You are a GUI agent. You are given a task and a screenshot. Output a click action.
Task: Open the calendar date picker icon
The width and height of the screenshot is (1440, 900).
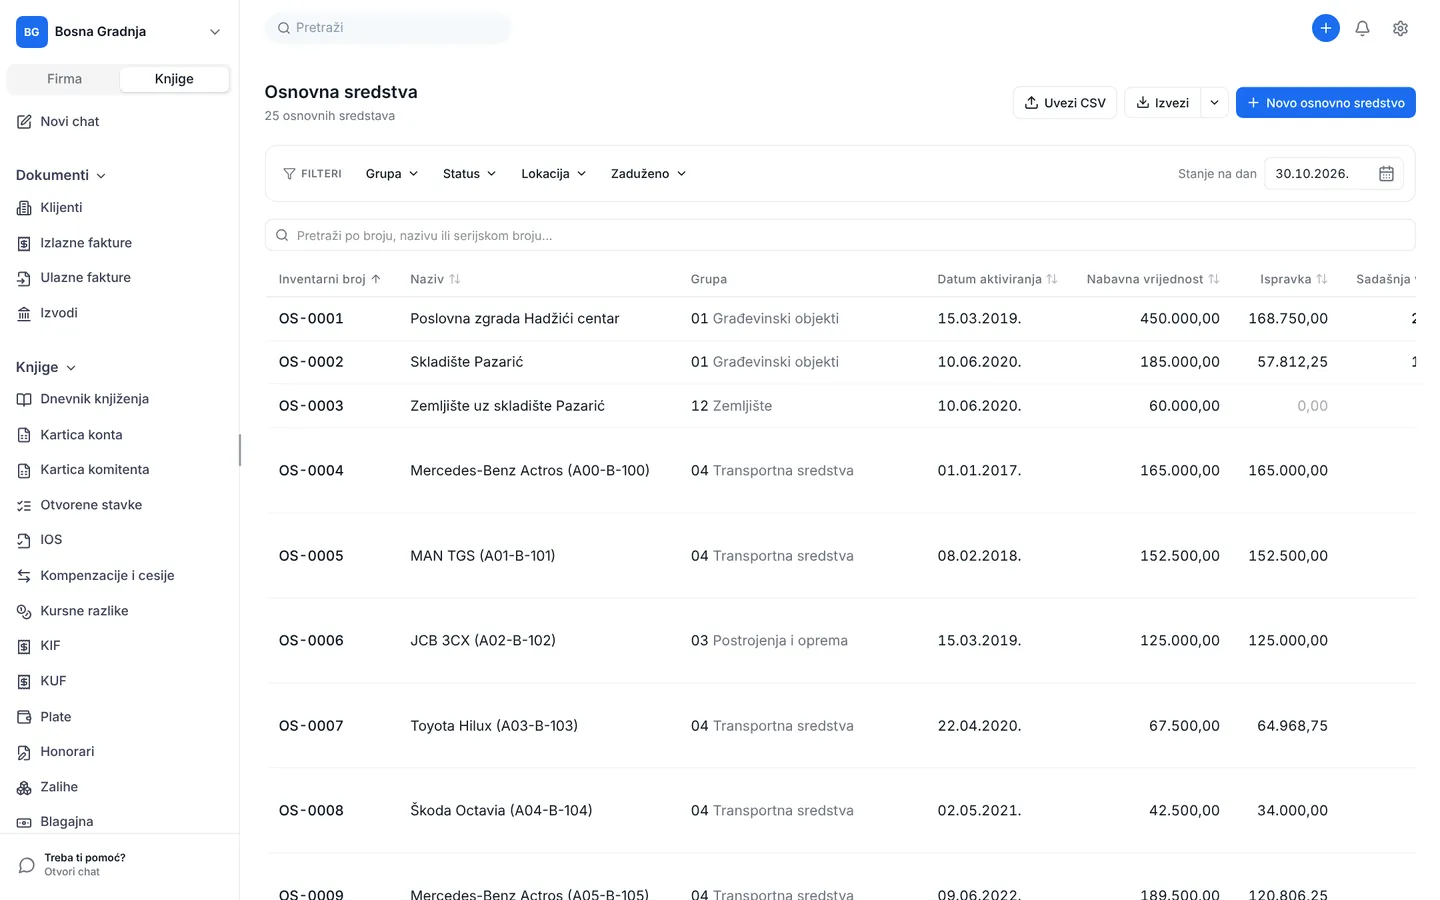click(1386, 174)
